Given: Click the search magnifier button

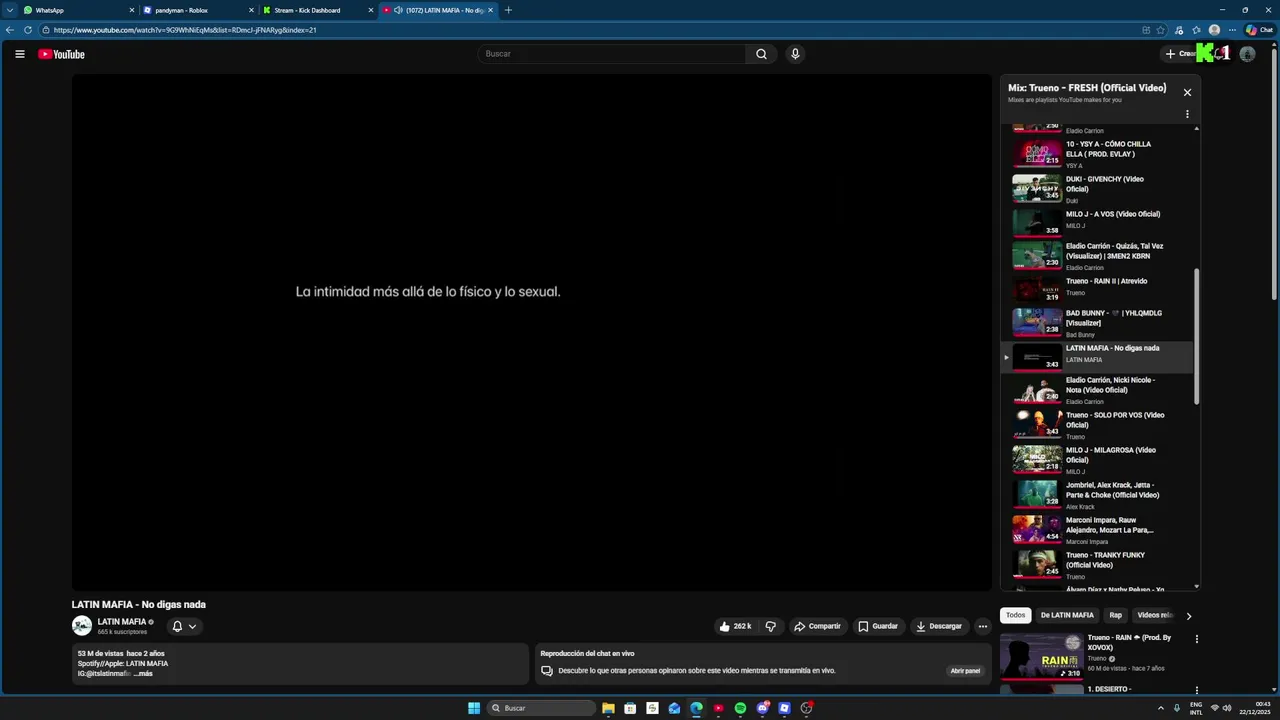Looking at the screenshot, I should click(761, 54).
